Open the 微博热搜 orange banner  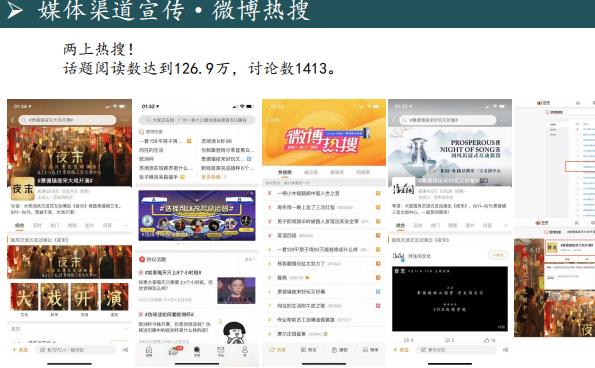324,133
